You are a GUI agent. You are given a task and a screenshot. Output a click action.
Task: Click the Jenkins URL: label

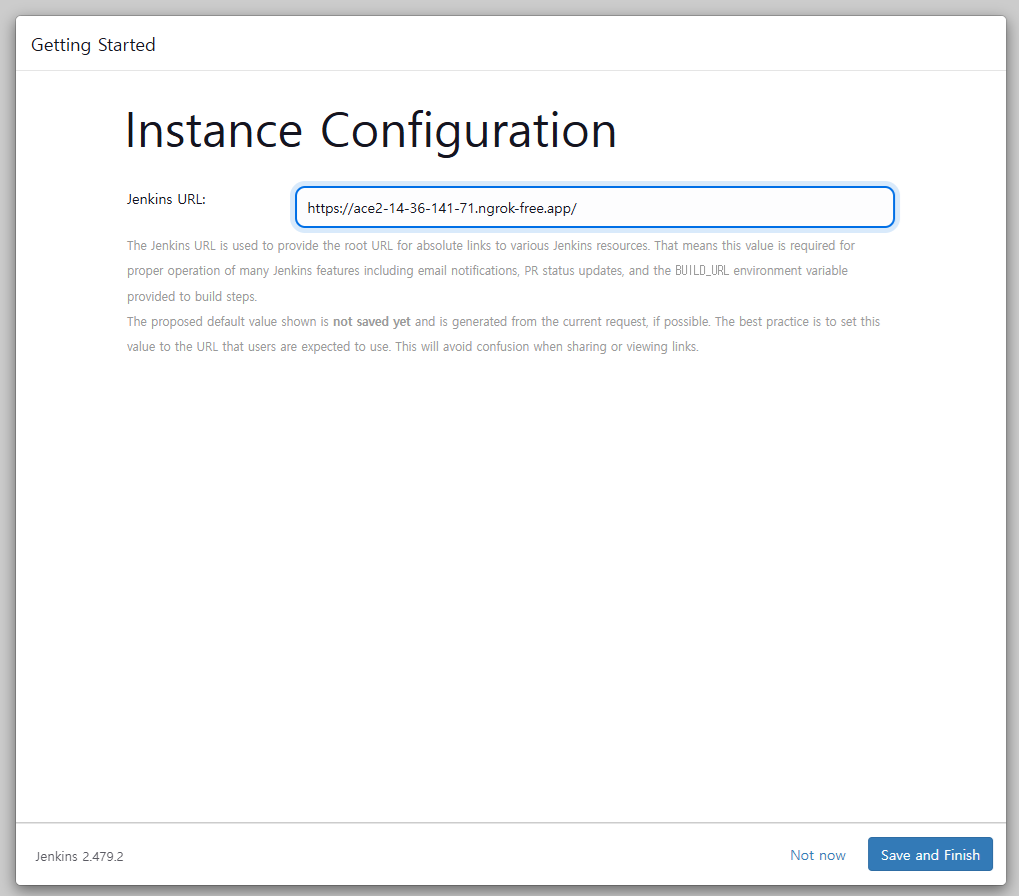(x=166, y=199)
